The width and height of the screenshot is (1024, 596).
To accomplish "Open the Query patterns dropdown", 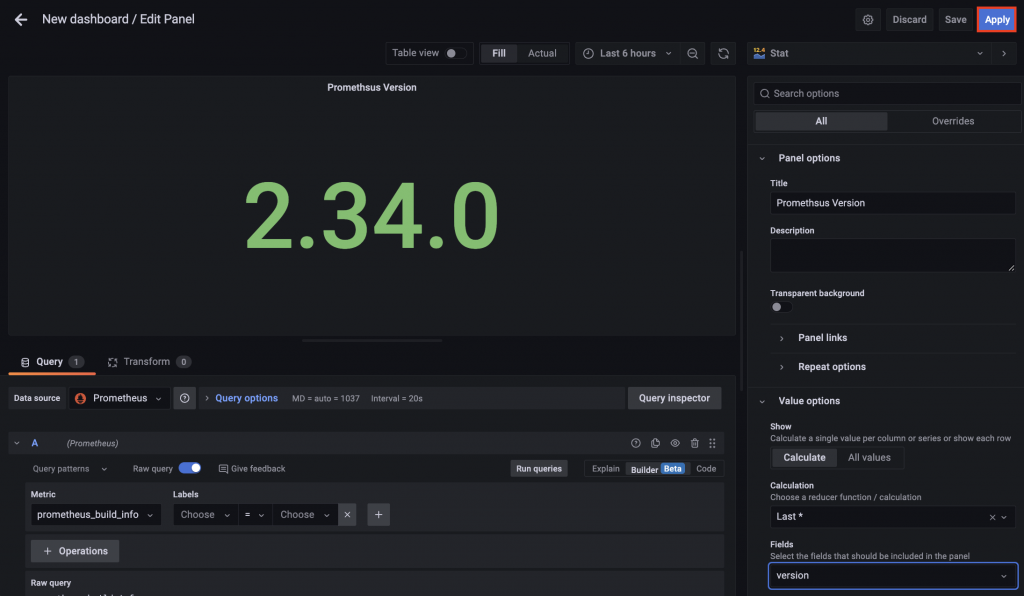I will [x=69, y=469].
